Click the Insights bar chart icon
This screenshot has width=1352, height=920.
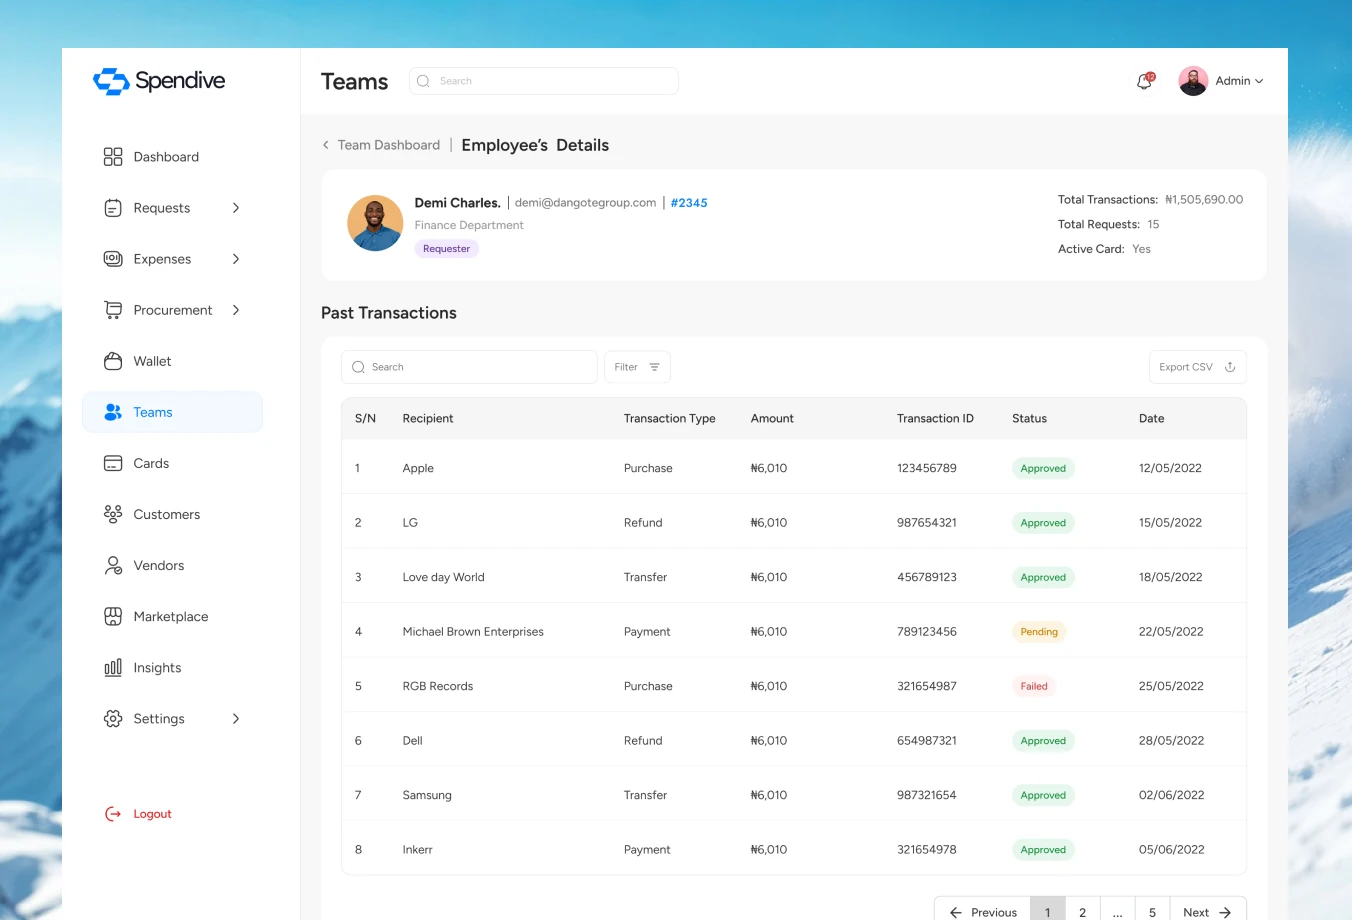coord(113,667)
